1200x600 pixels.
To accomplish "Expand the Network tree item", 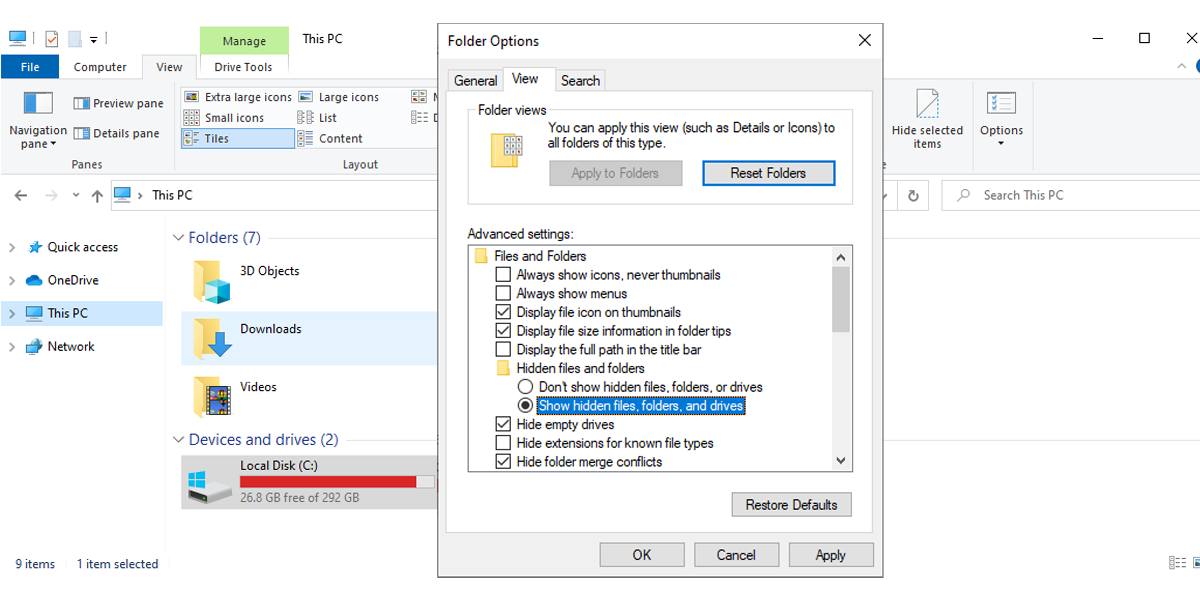I will (x=14, y=346).
